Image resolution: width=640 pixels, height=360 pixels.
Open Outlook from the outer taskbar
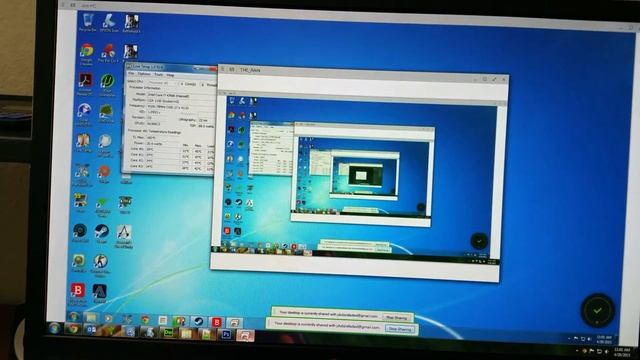(x=91, y=330)
